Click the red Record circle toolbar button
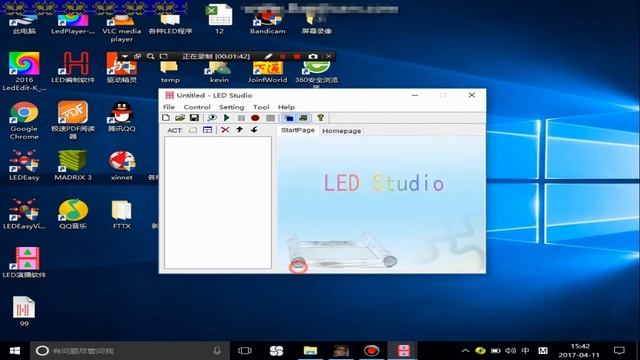The height and width of the screenshot is (360, 640). click(x=255, y=118)
